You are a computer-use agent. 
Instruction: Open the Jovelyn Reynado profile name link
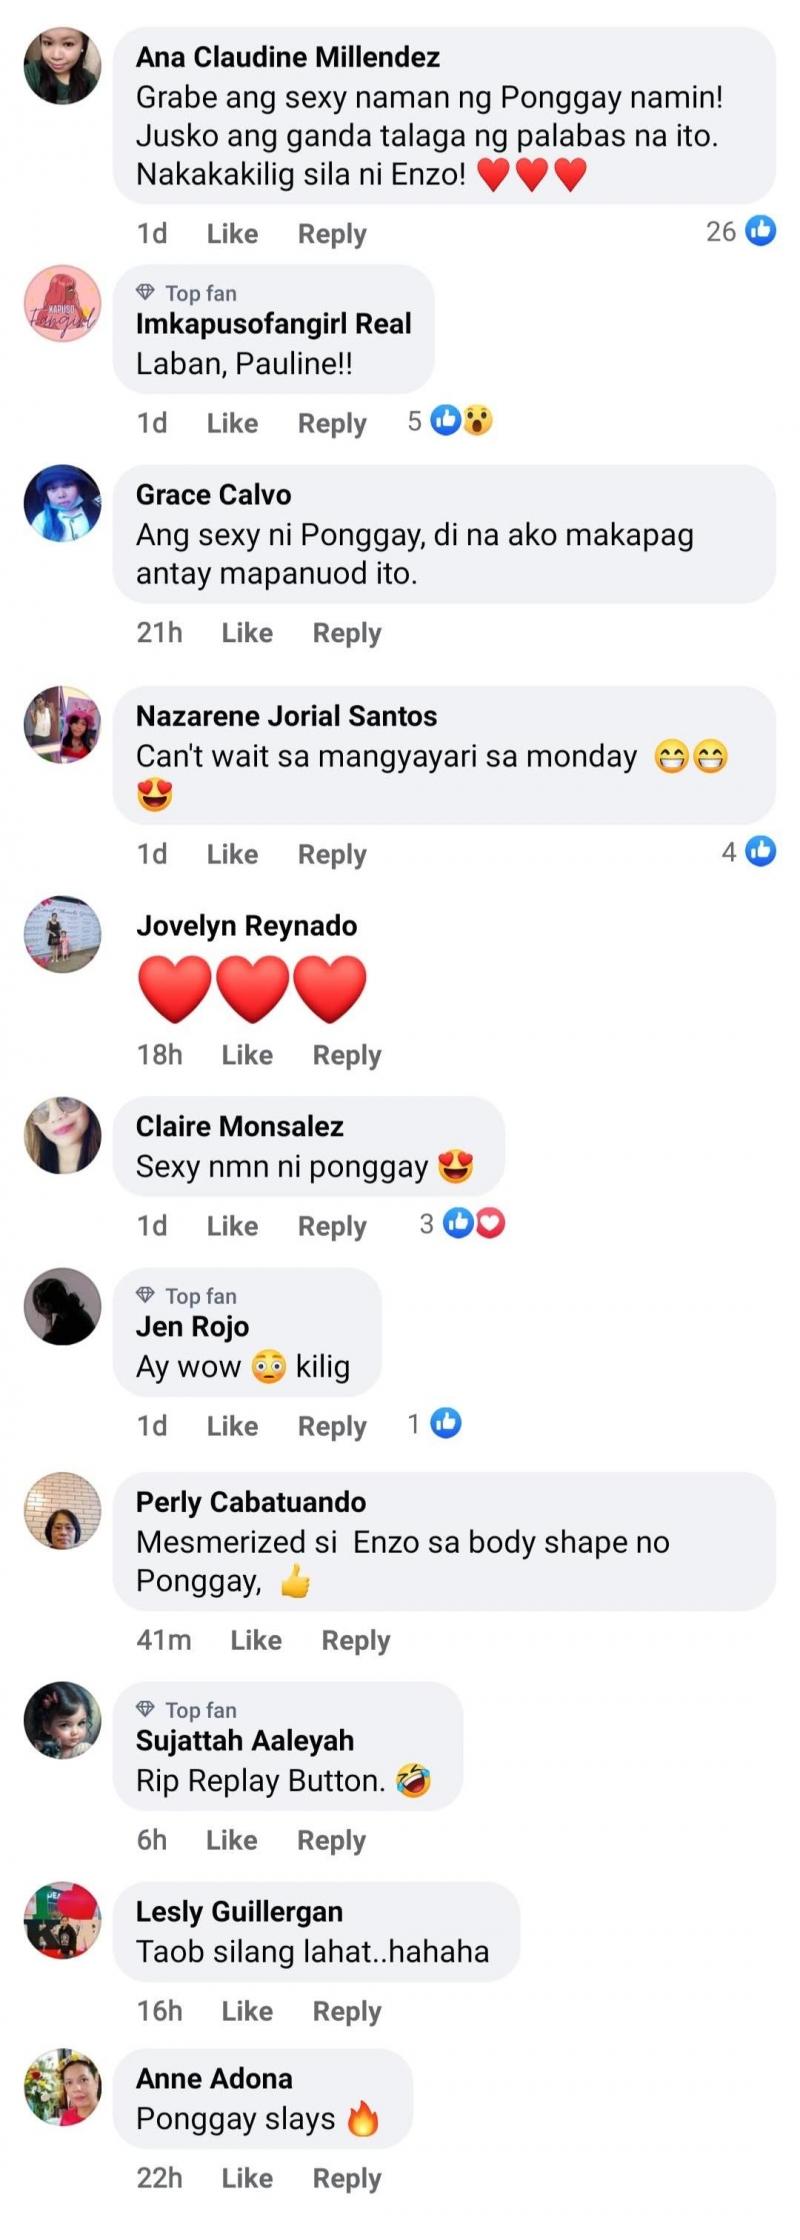coord(247,926)
